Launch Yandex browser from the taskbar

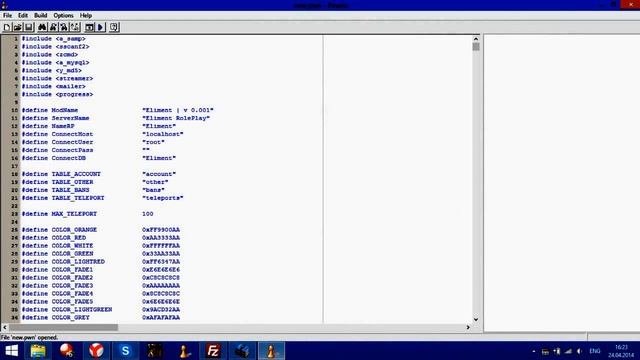click(x=96, y=351)
